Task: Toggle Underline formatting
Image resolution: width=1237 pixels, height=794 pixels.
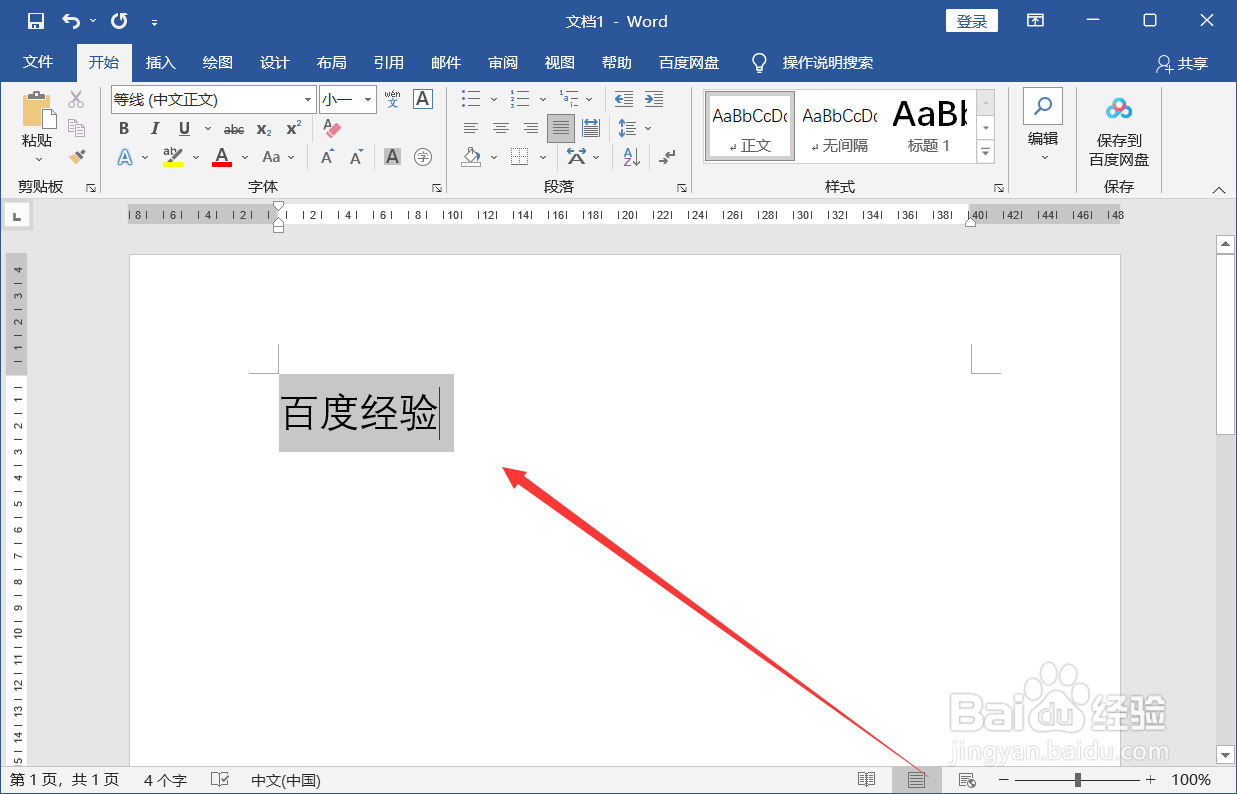Action: [x=184, y=128]
